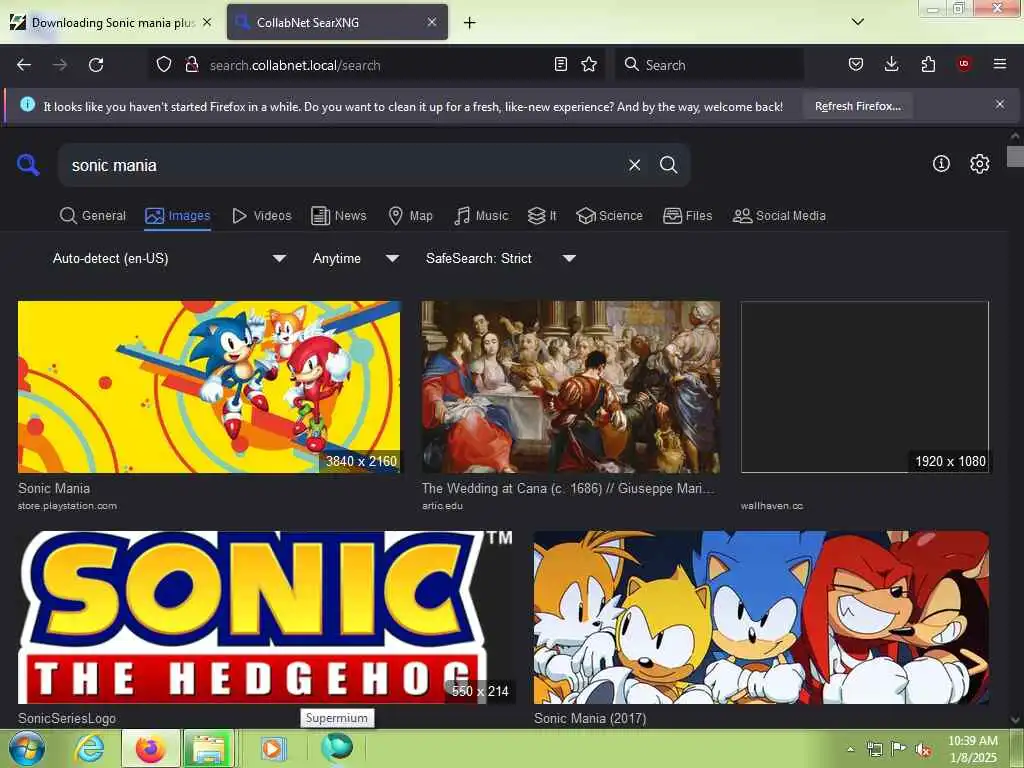Open Firefox from the taskbar
Image resolution: width=1024 pixels, height=768 pixels.
pyautogui.click(x=150, y=748)
